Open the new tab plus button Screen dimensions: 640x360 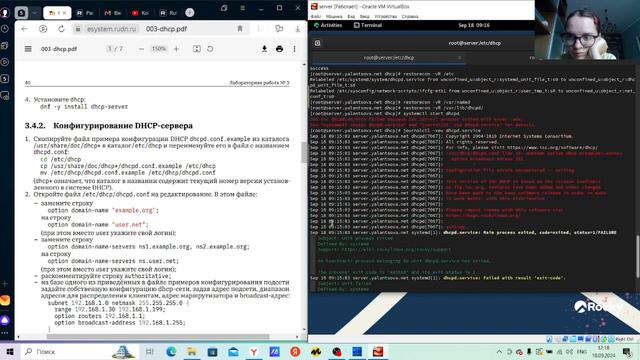pos(190,13)
